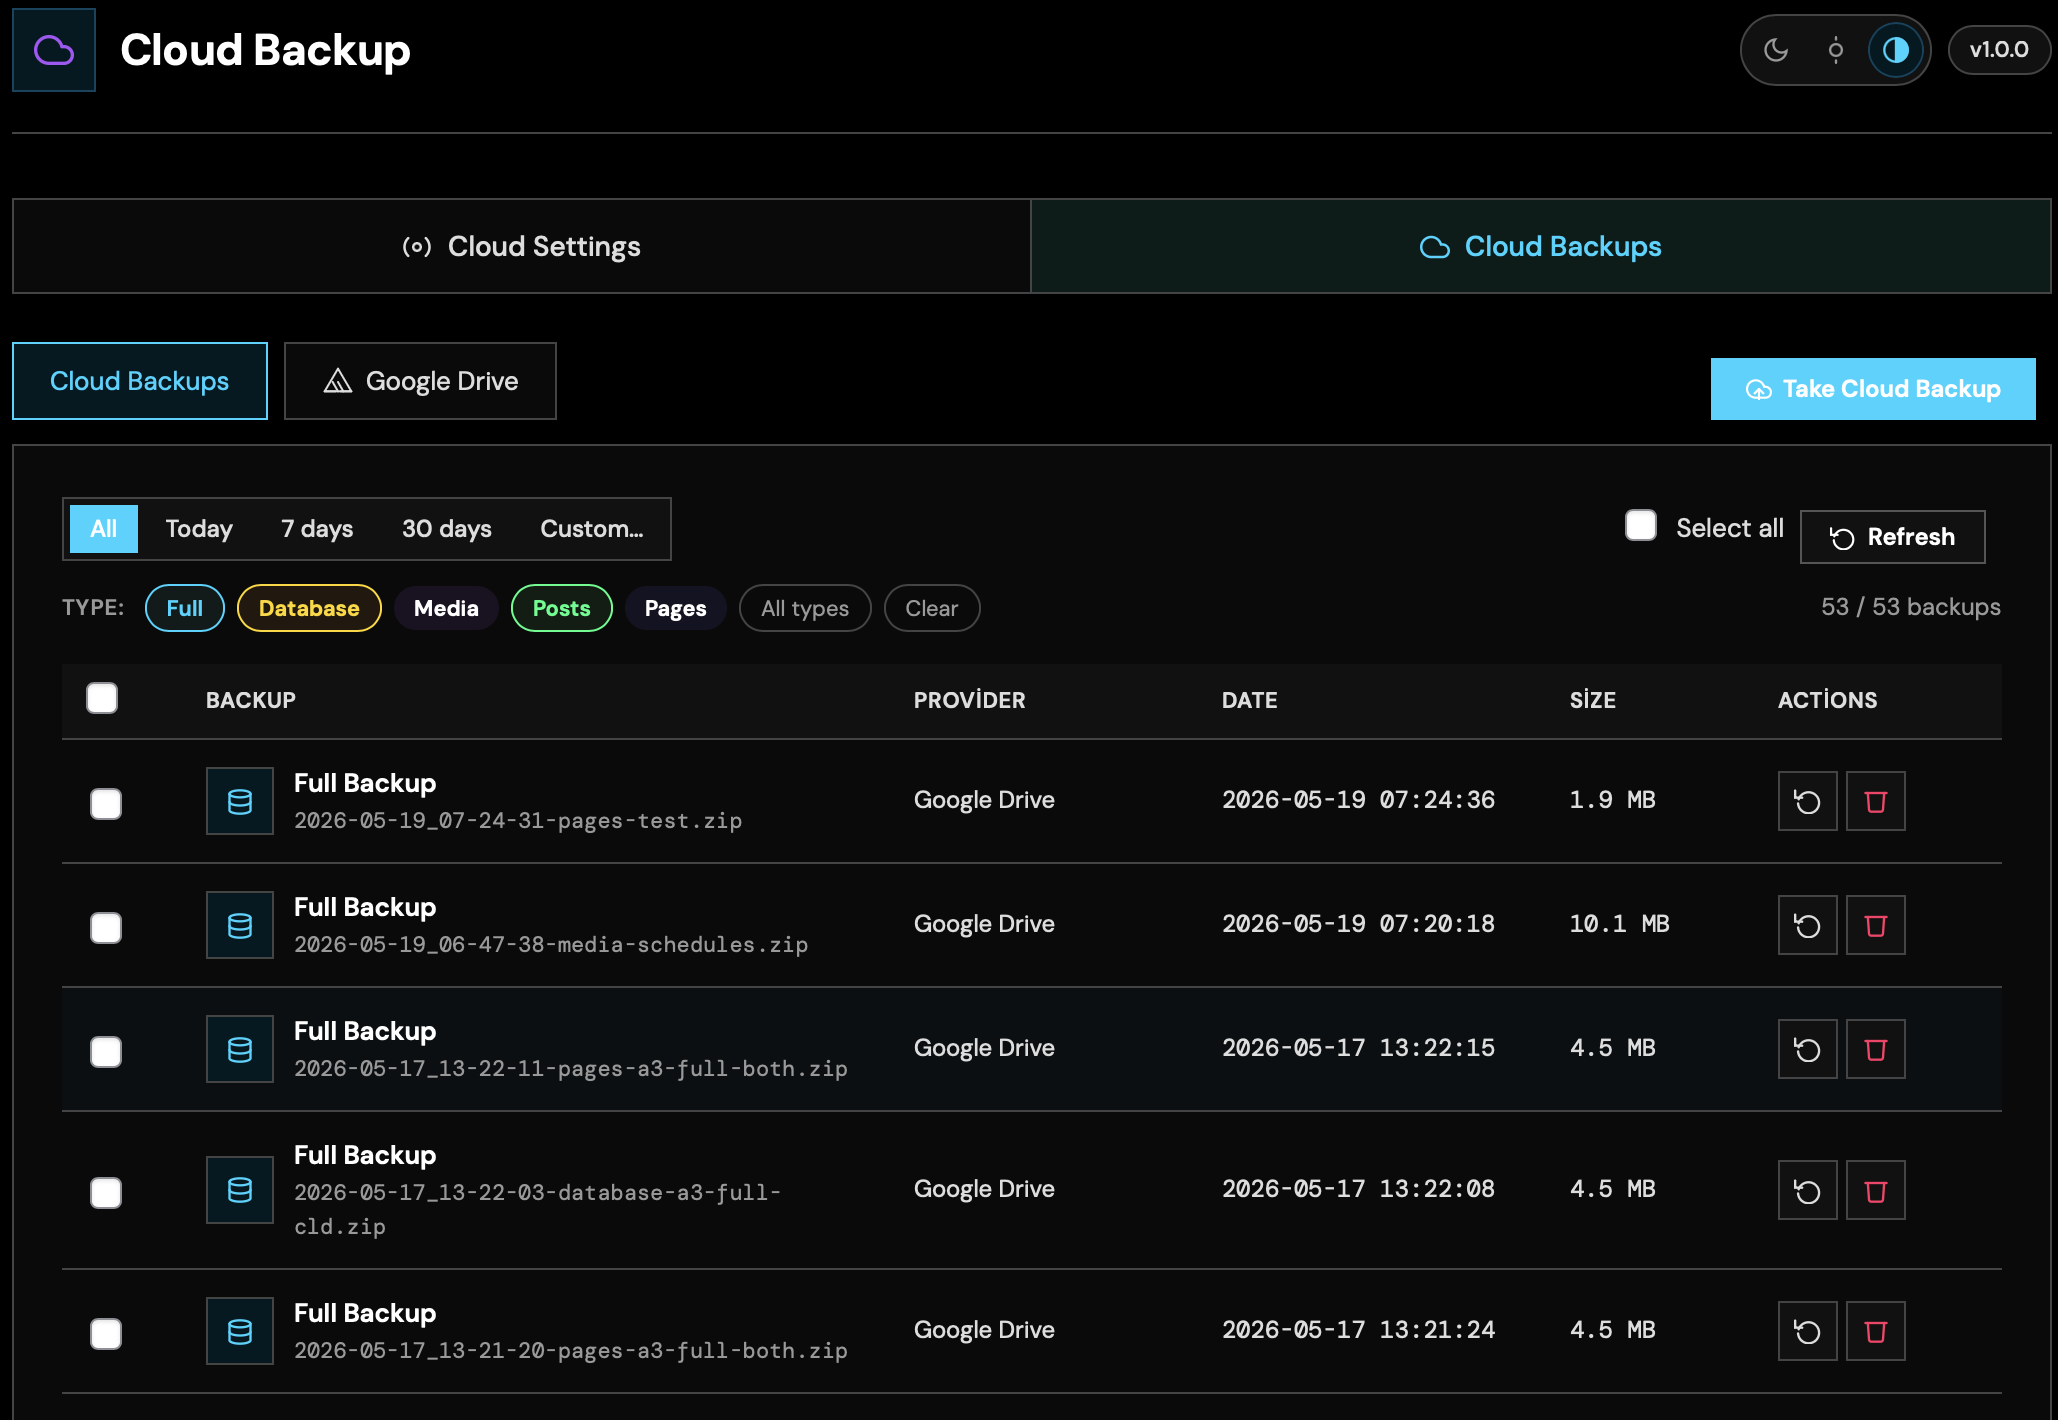The width and height of the screenshot is (2058, 1420).
Task: Check the 13-21-20 pages-a3-full-both row checkbox
Action: (x=106, y=1334)
